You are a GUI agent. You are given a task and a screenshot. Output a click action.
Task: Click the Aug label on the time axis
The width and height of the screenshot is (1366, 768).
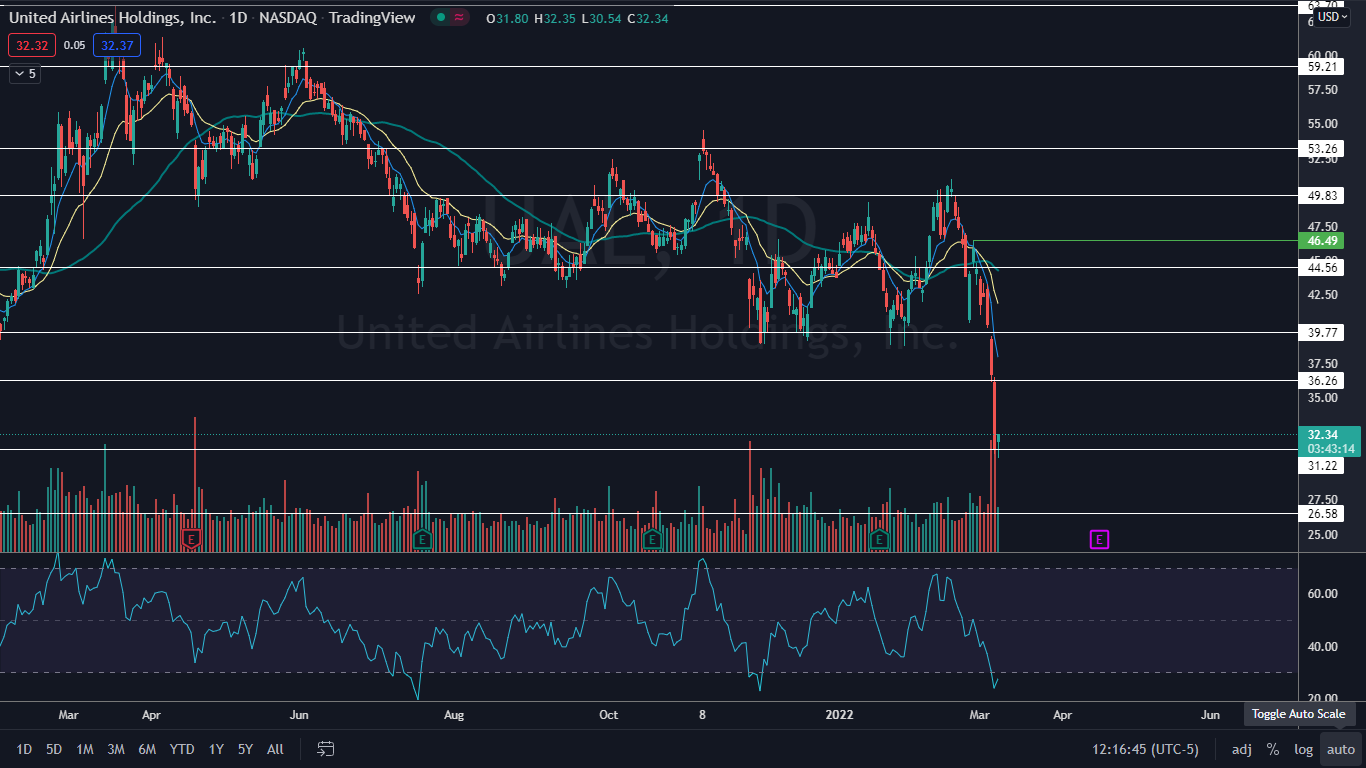(454, 715)
